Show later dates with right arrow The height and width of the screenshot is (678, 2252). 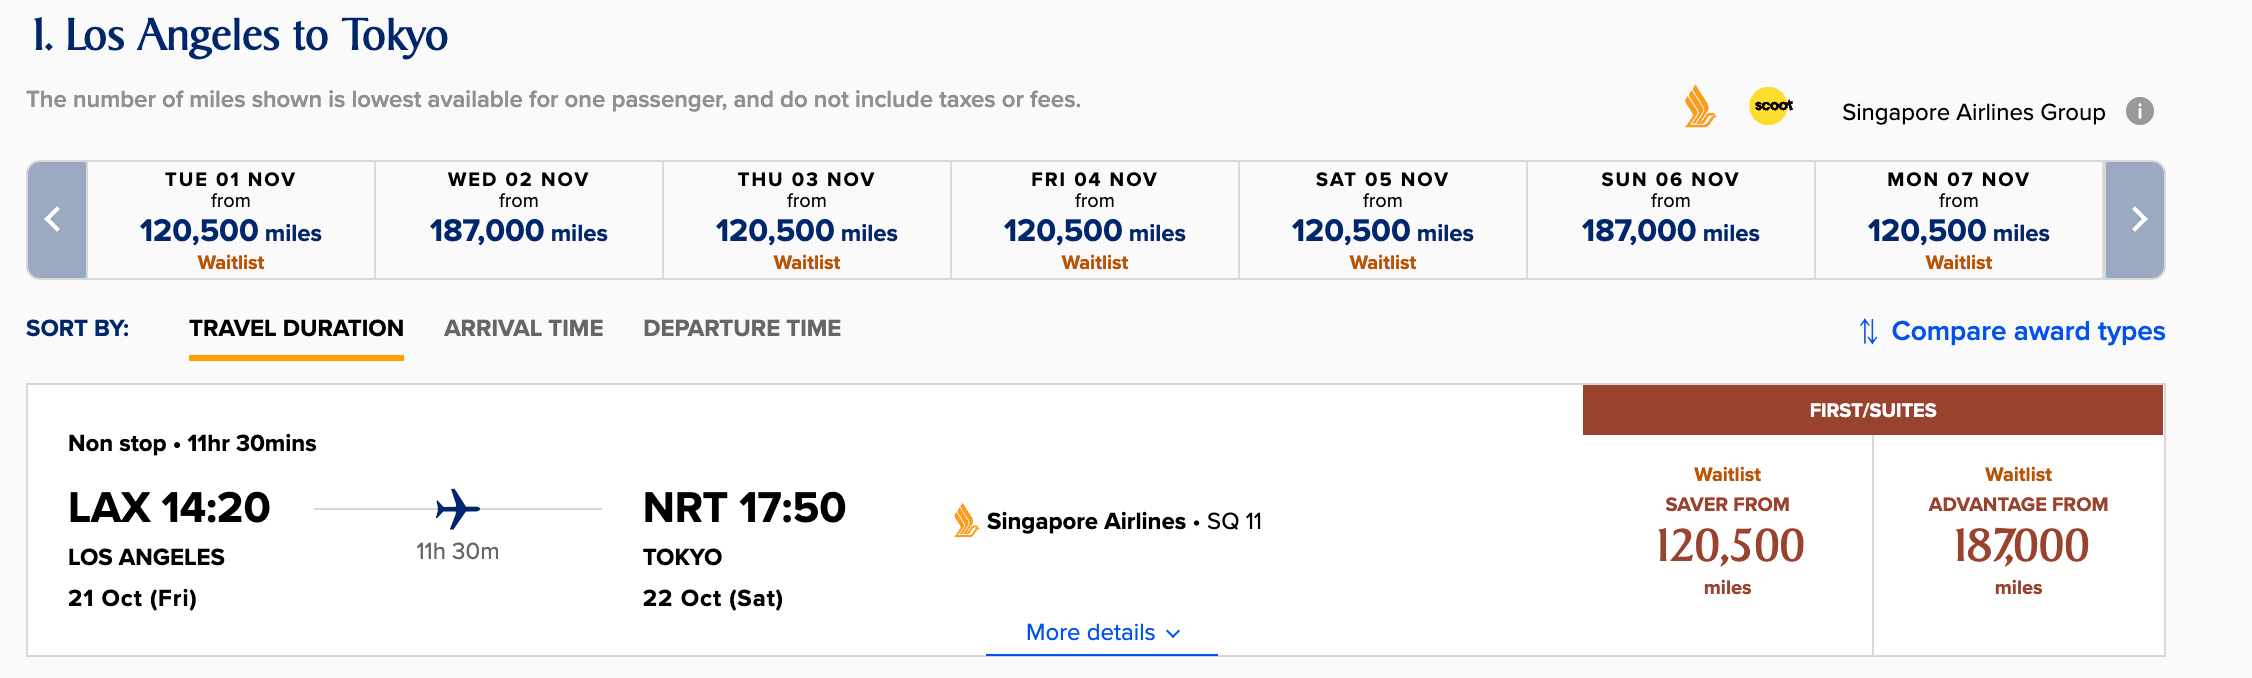pyautogui.click(x=2136, y=219)
